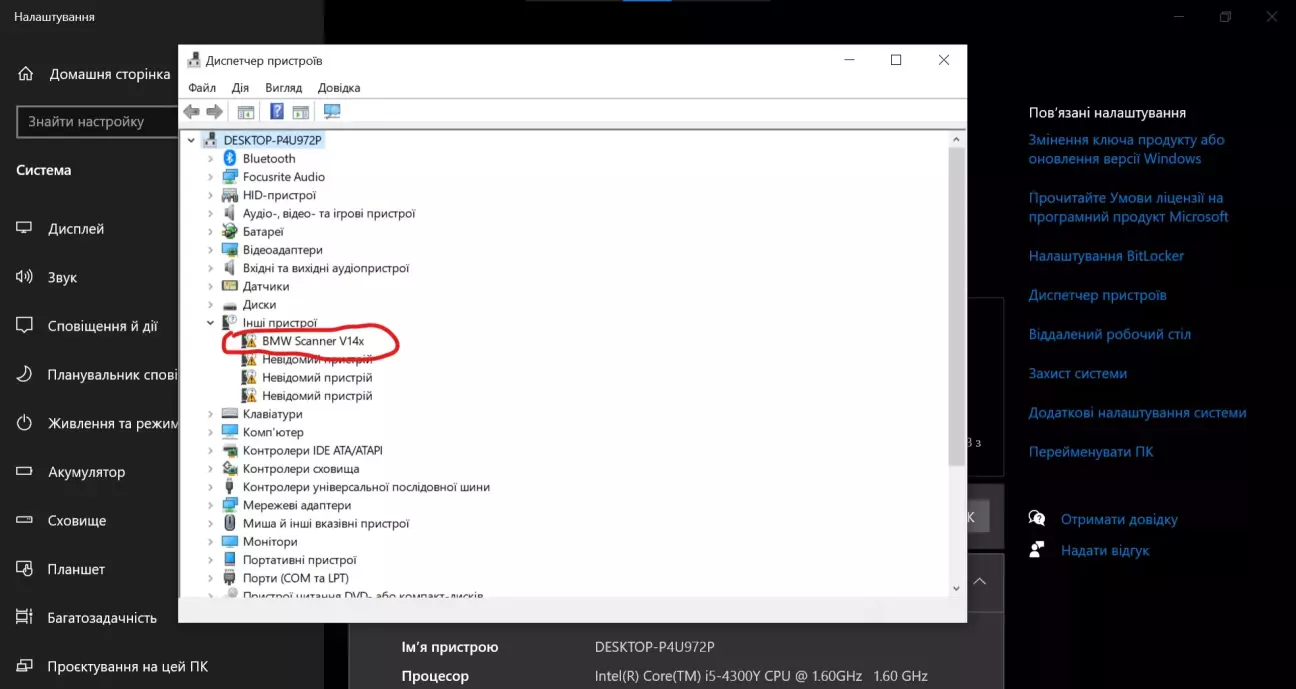Click the Знайти настройку search field
Screen dimensions: 1296x689
(x=95, y=122)
